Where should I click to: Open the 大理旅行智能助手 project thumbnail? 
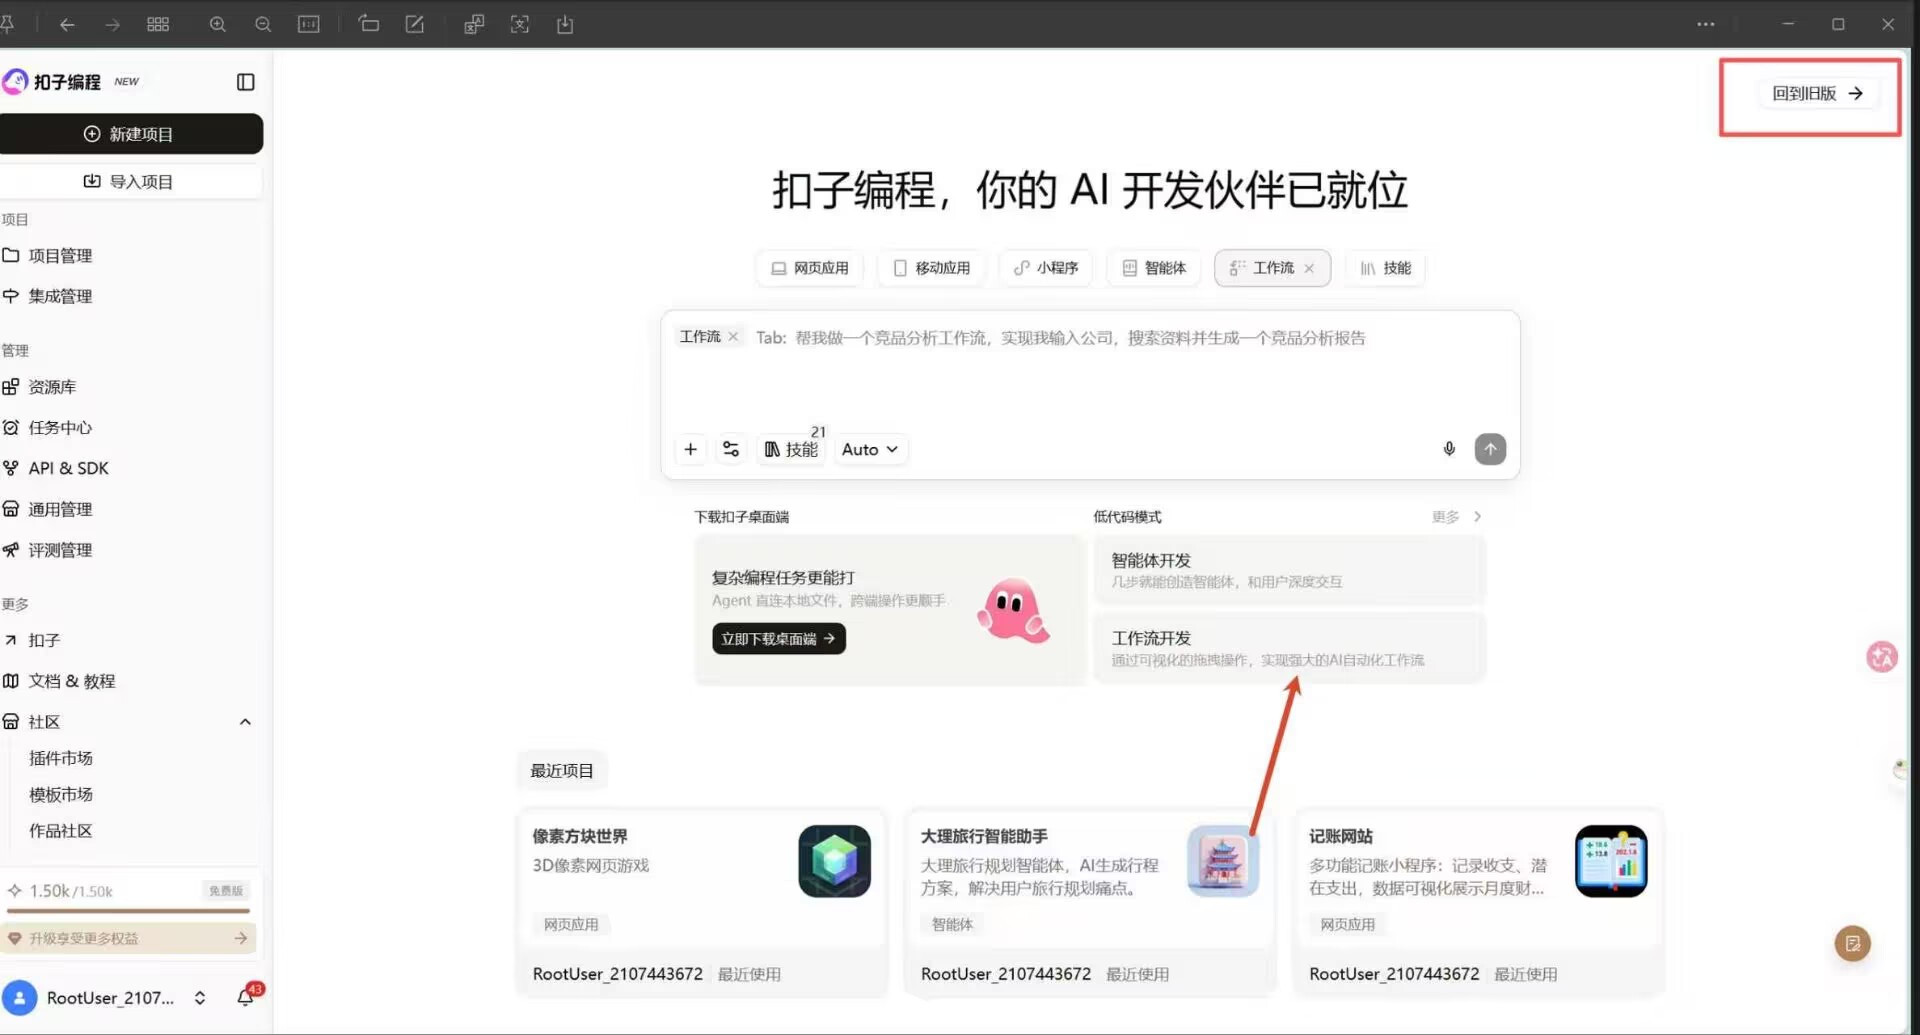(1223, 861)
